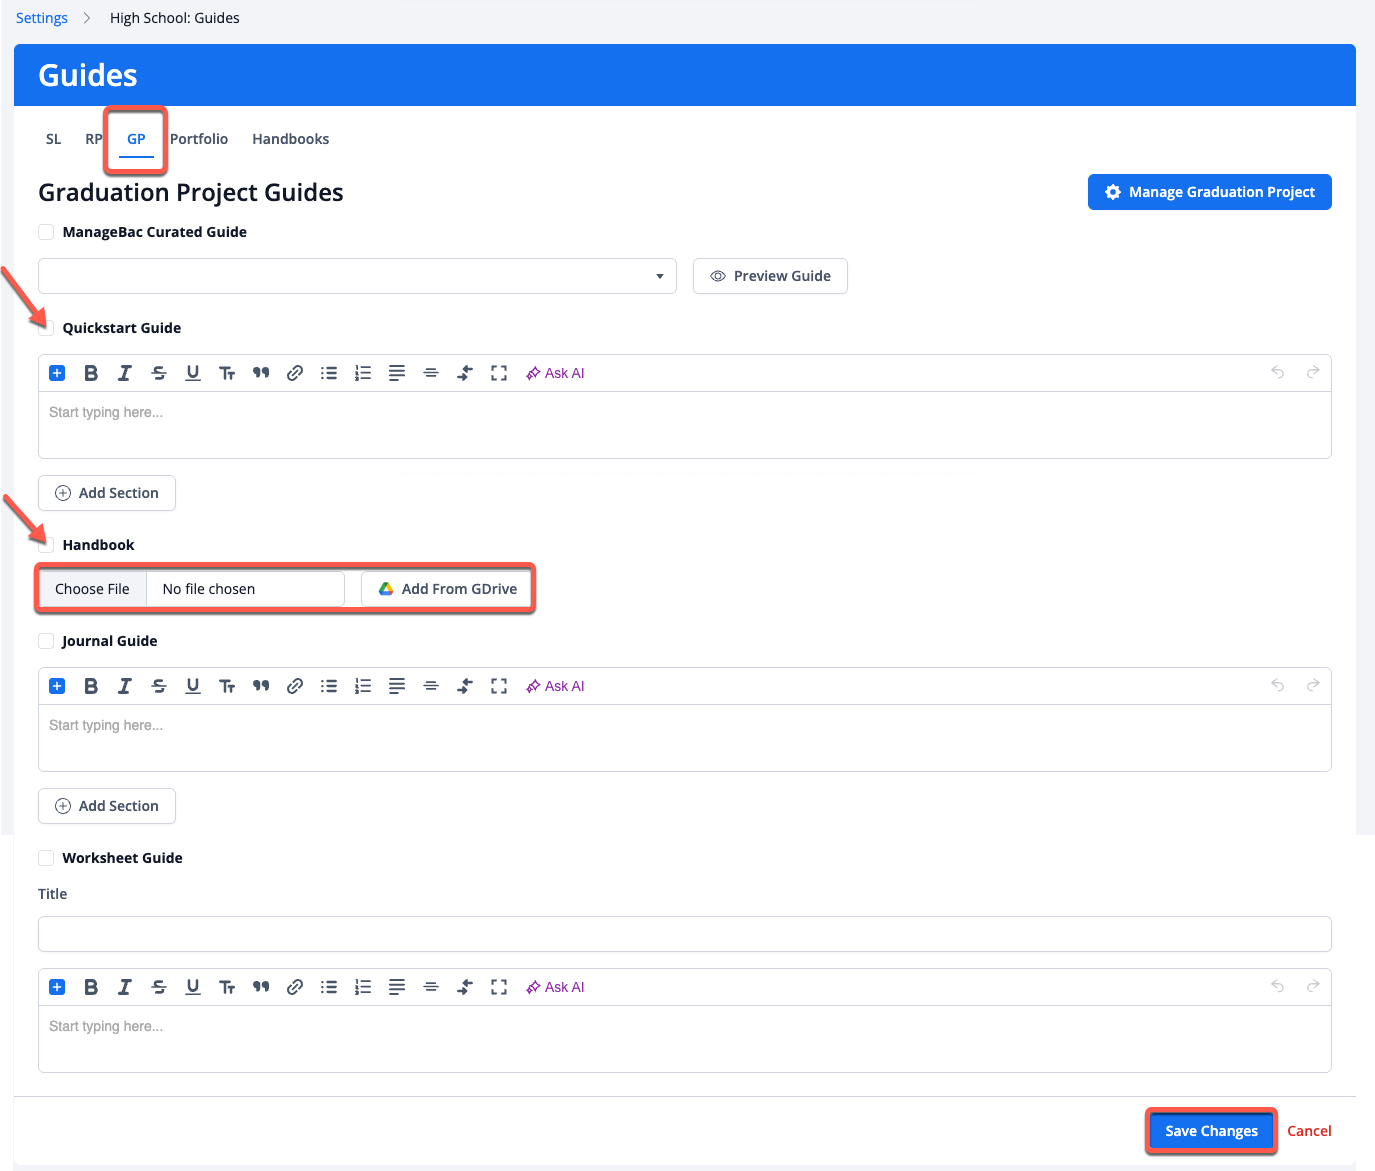Insert blockquote in Worksheet Guide editor
The height and width of the screenshot is (1171, 1375).
(261, 987)
